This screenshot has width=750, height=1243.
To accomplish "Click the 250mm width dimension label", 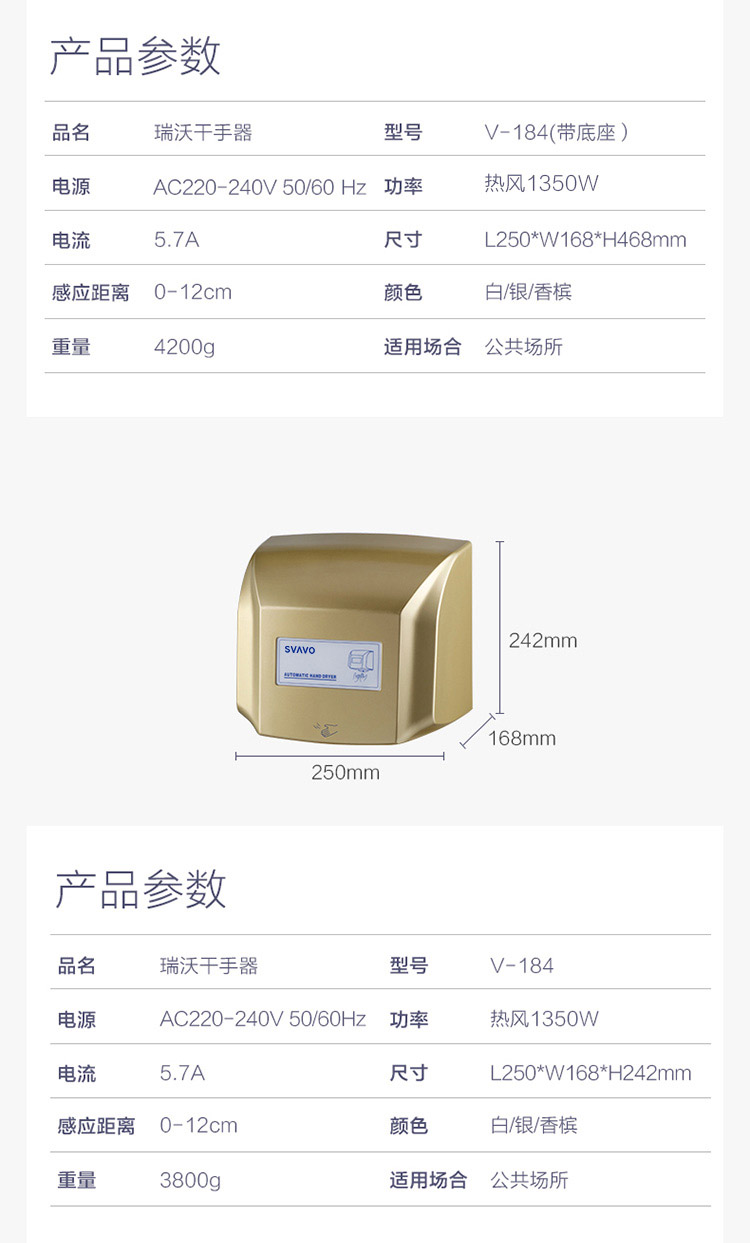I will pos(345,772).
